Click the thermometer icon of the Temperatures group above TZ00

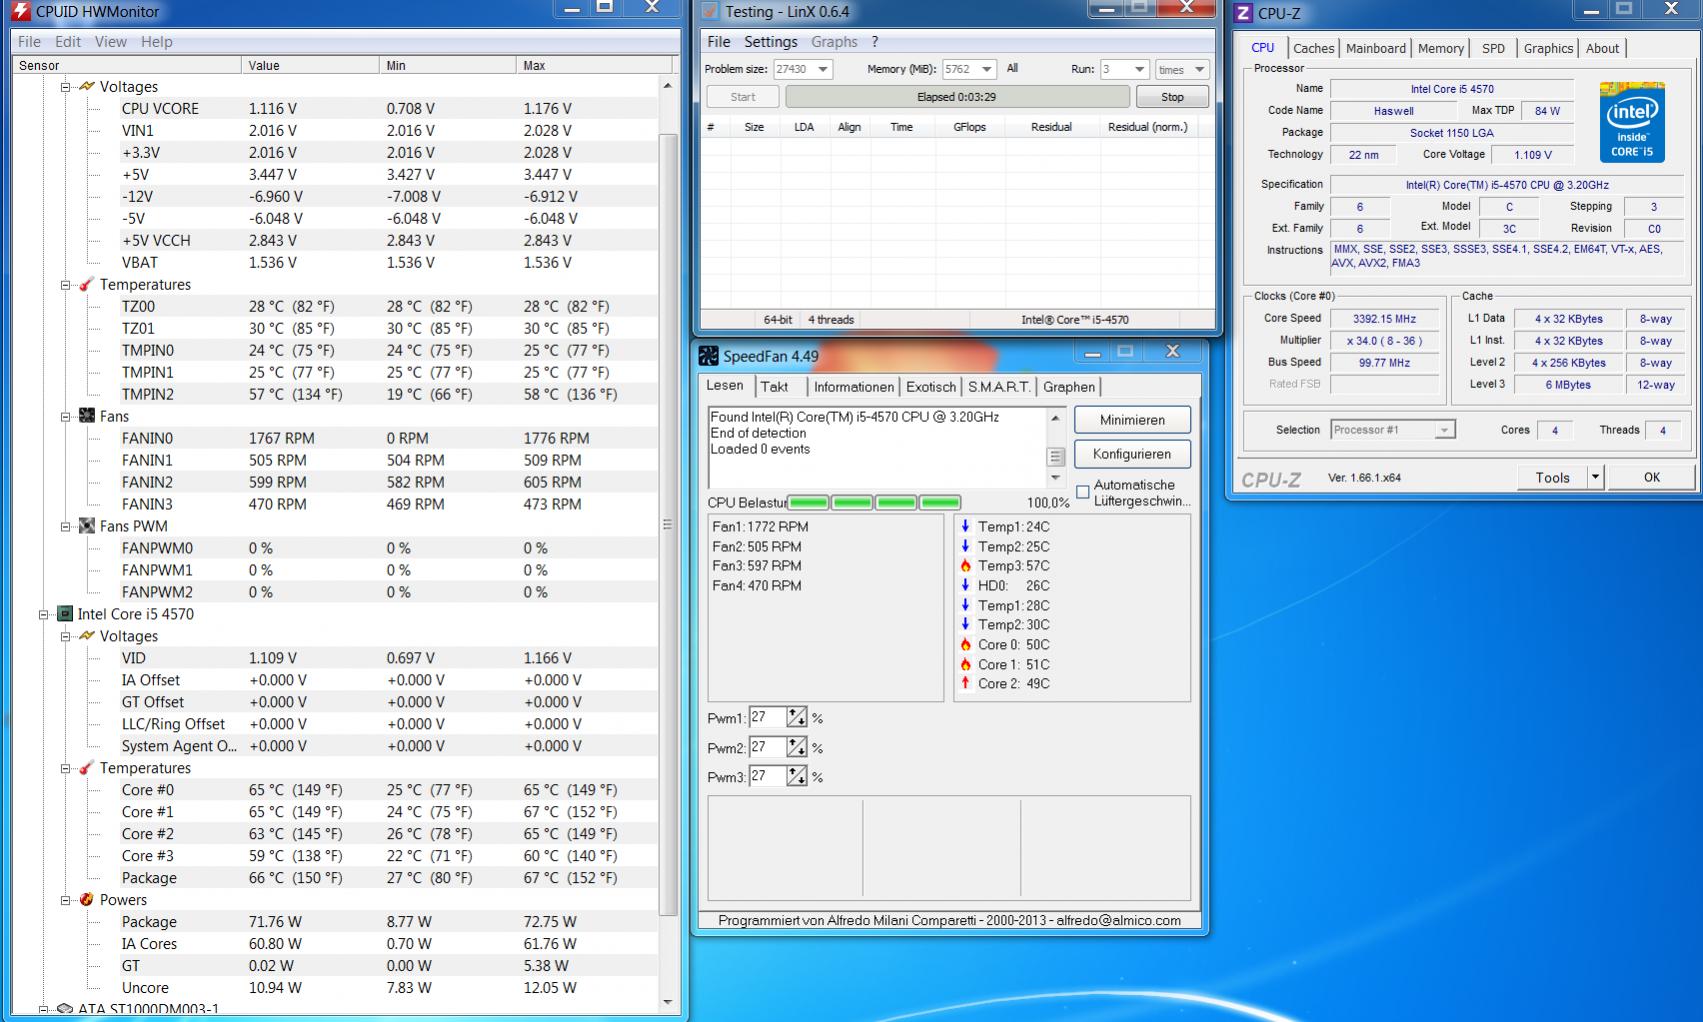(x=87, y=284)
